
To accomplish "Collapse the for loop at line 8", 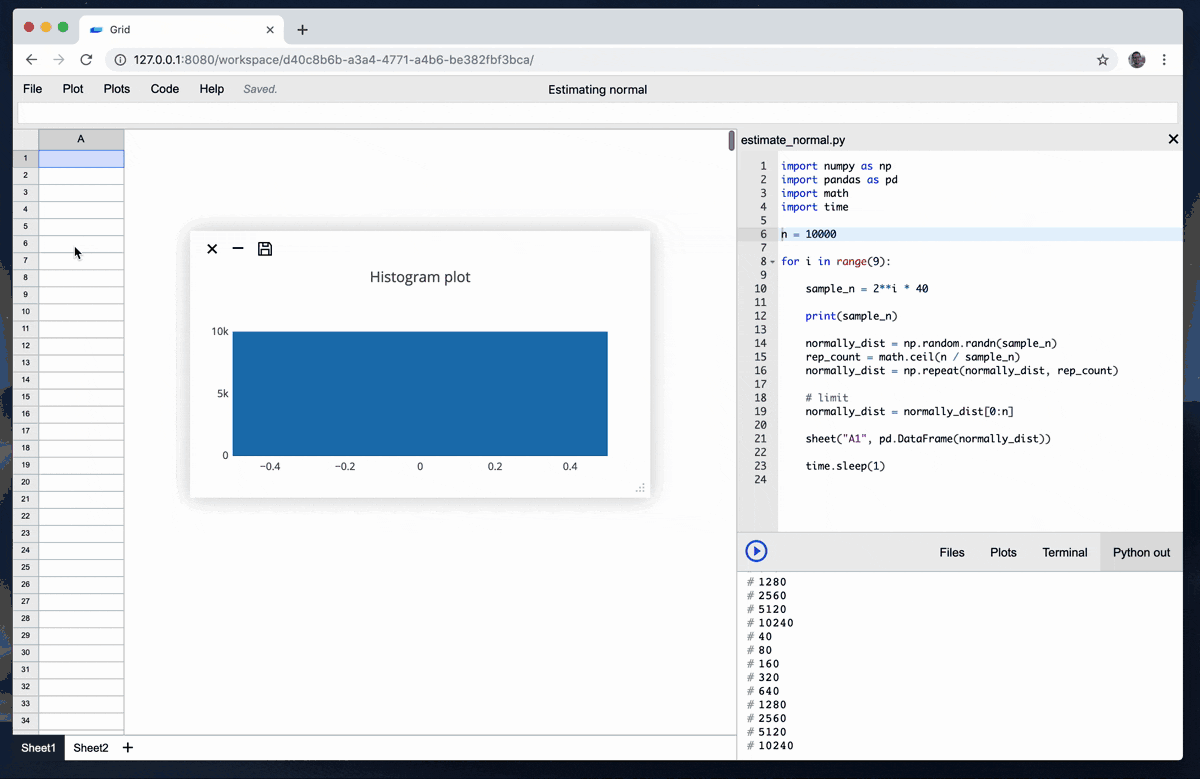I will pyautogui.click(x=770, y=260).
